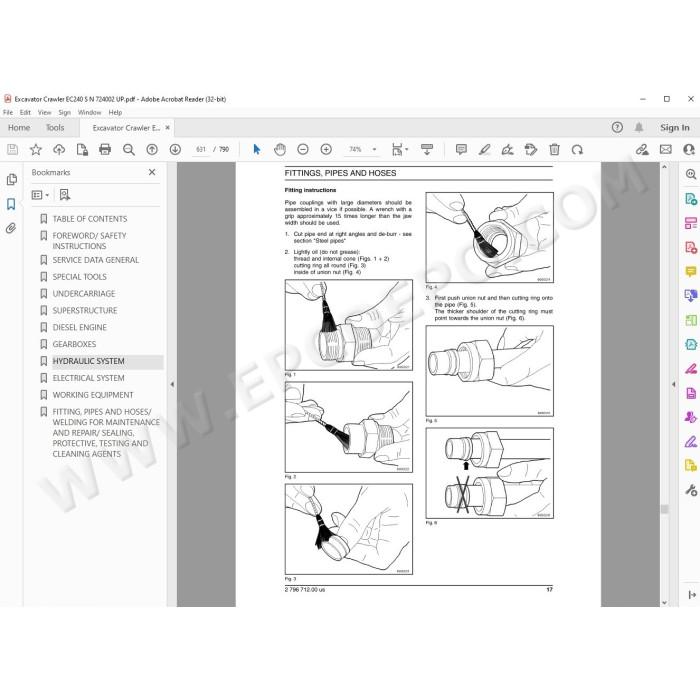Click the Save file icon

pos(12,150)
